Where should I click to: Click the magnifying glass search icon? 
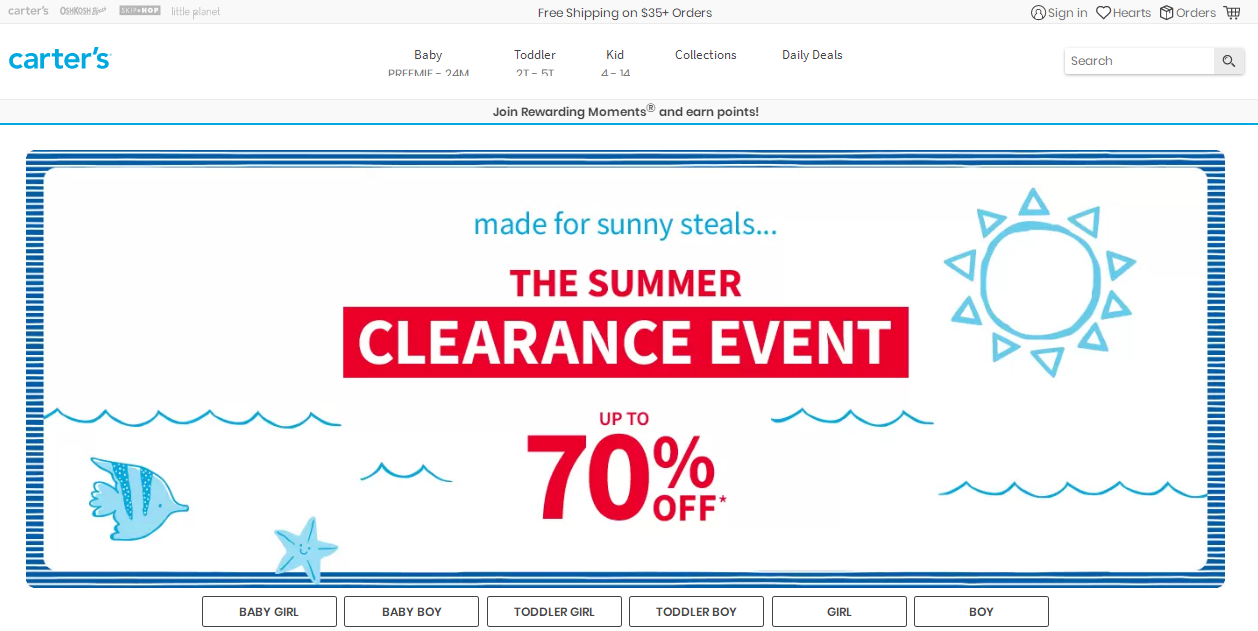tap(1229, 61)
